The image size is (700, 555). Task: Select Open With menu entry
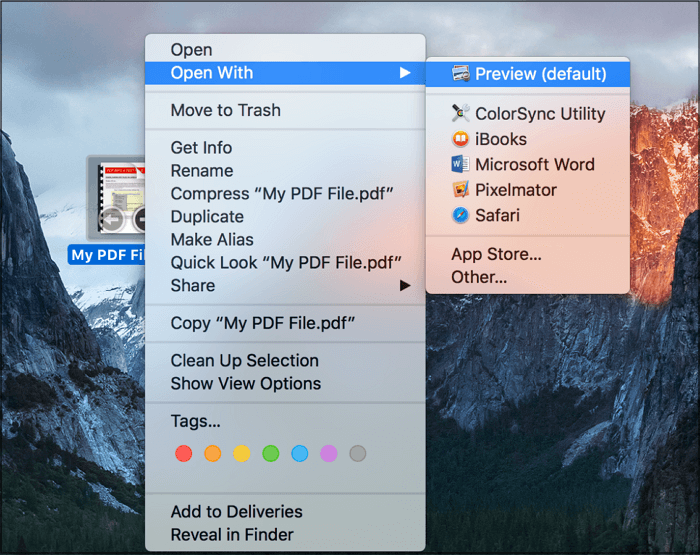[x=285, y=73]
